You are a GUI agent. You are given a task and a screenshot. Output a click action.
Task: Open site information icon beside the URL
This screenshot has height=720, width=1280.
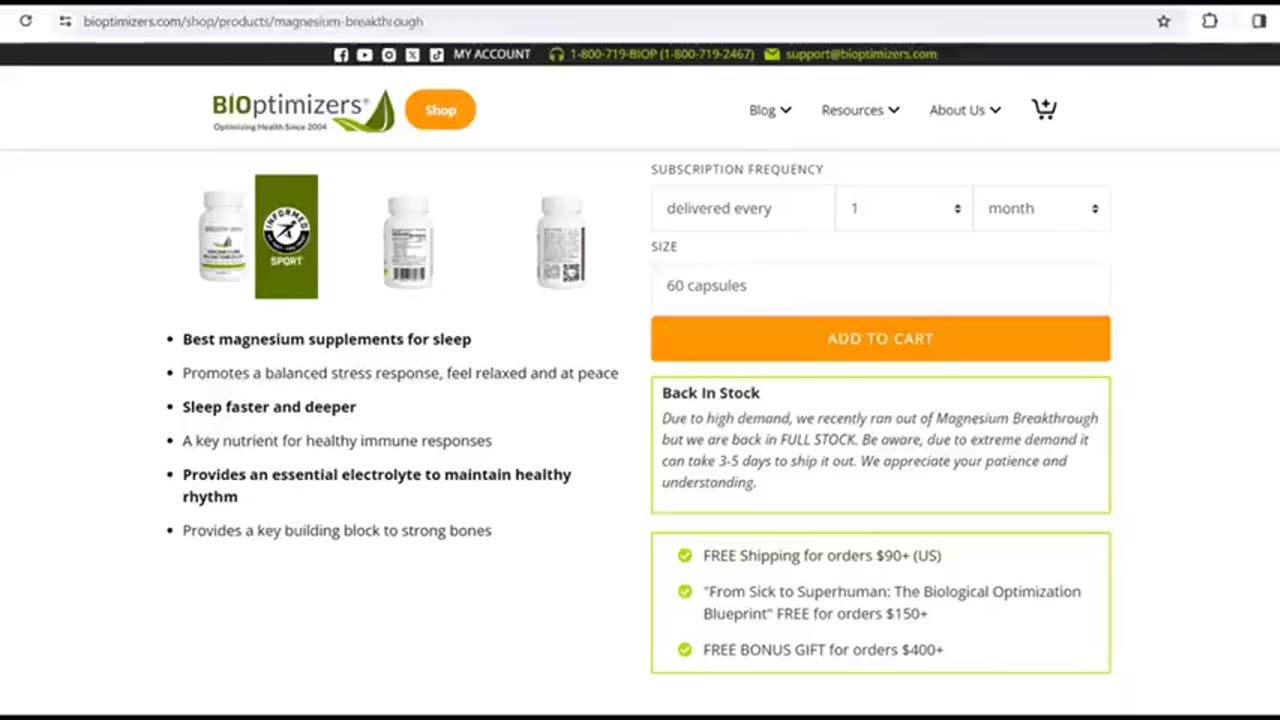click(x=65, y=21)
